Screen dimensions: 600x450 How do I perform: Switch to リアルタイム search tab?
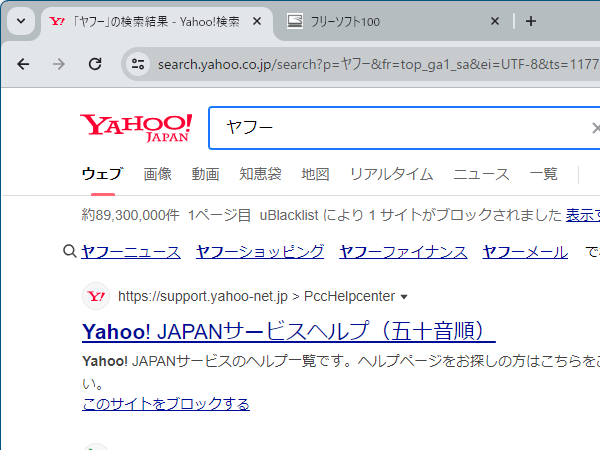[391, 174]
